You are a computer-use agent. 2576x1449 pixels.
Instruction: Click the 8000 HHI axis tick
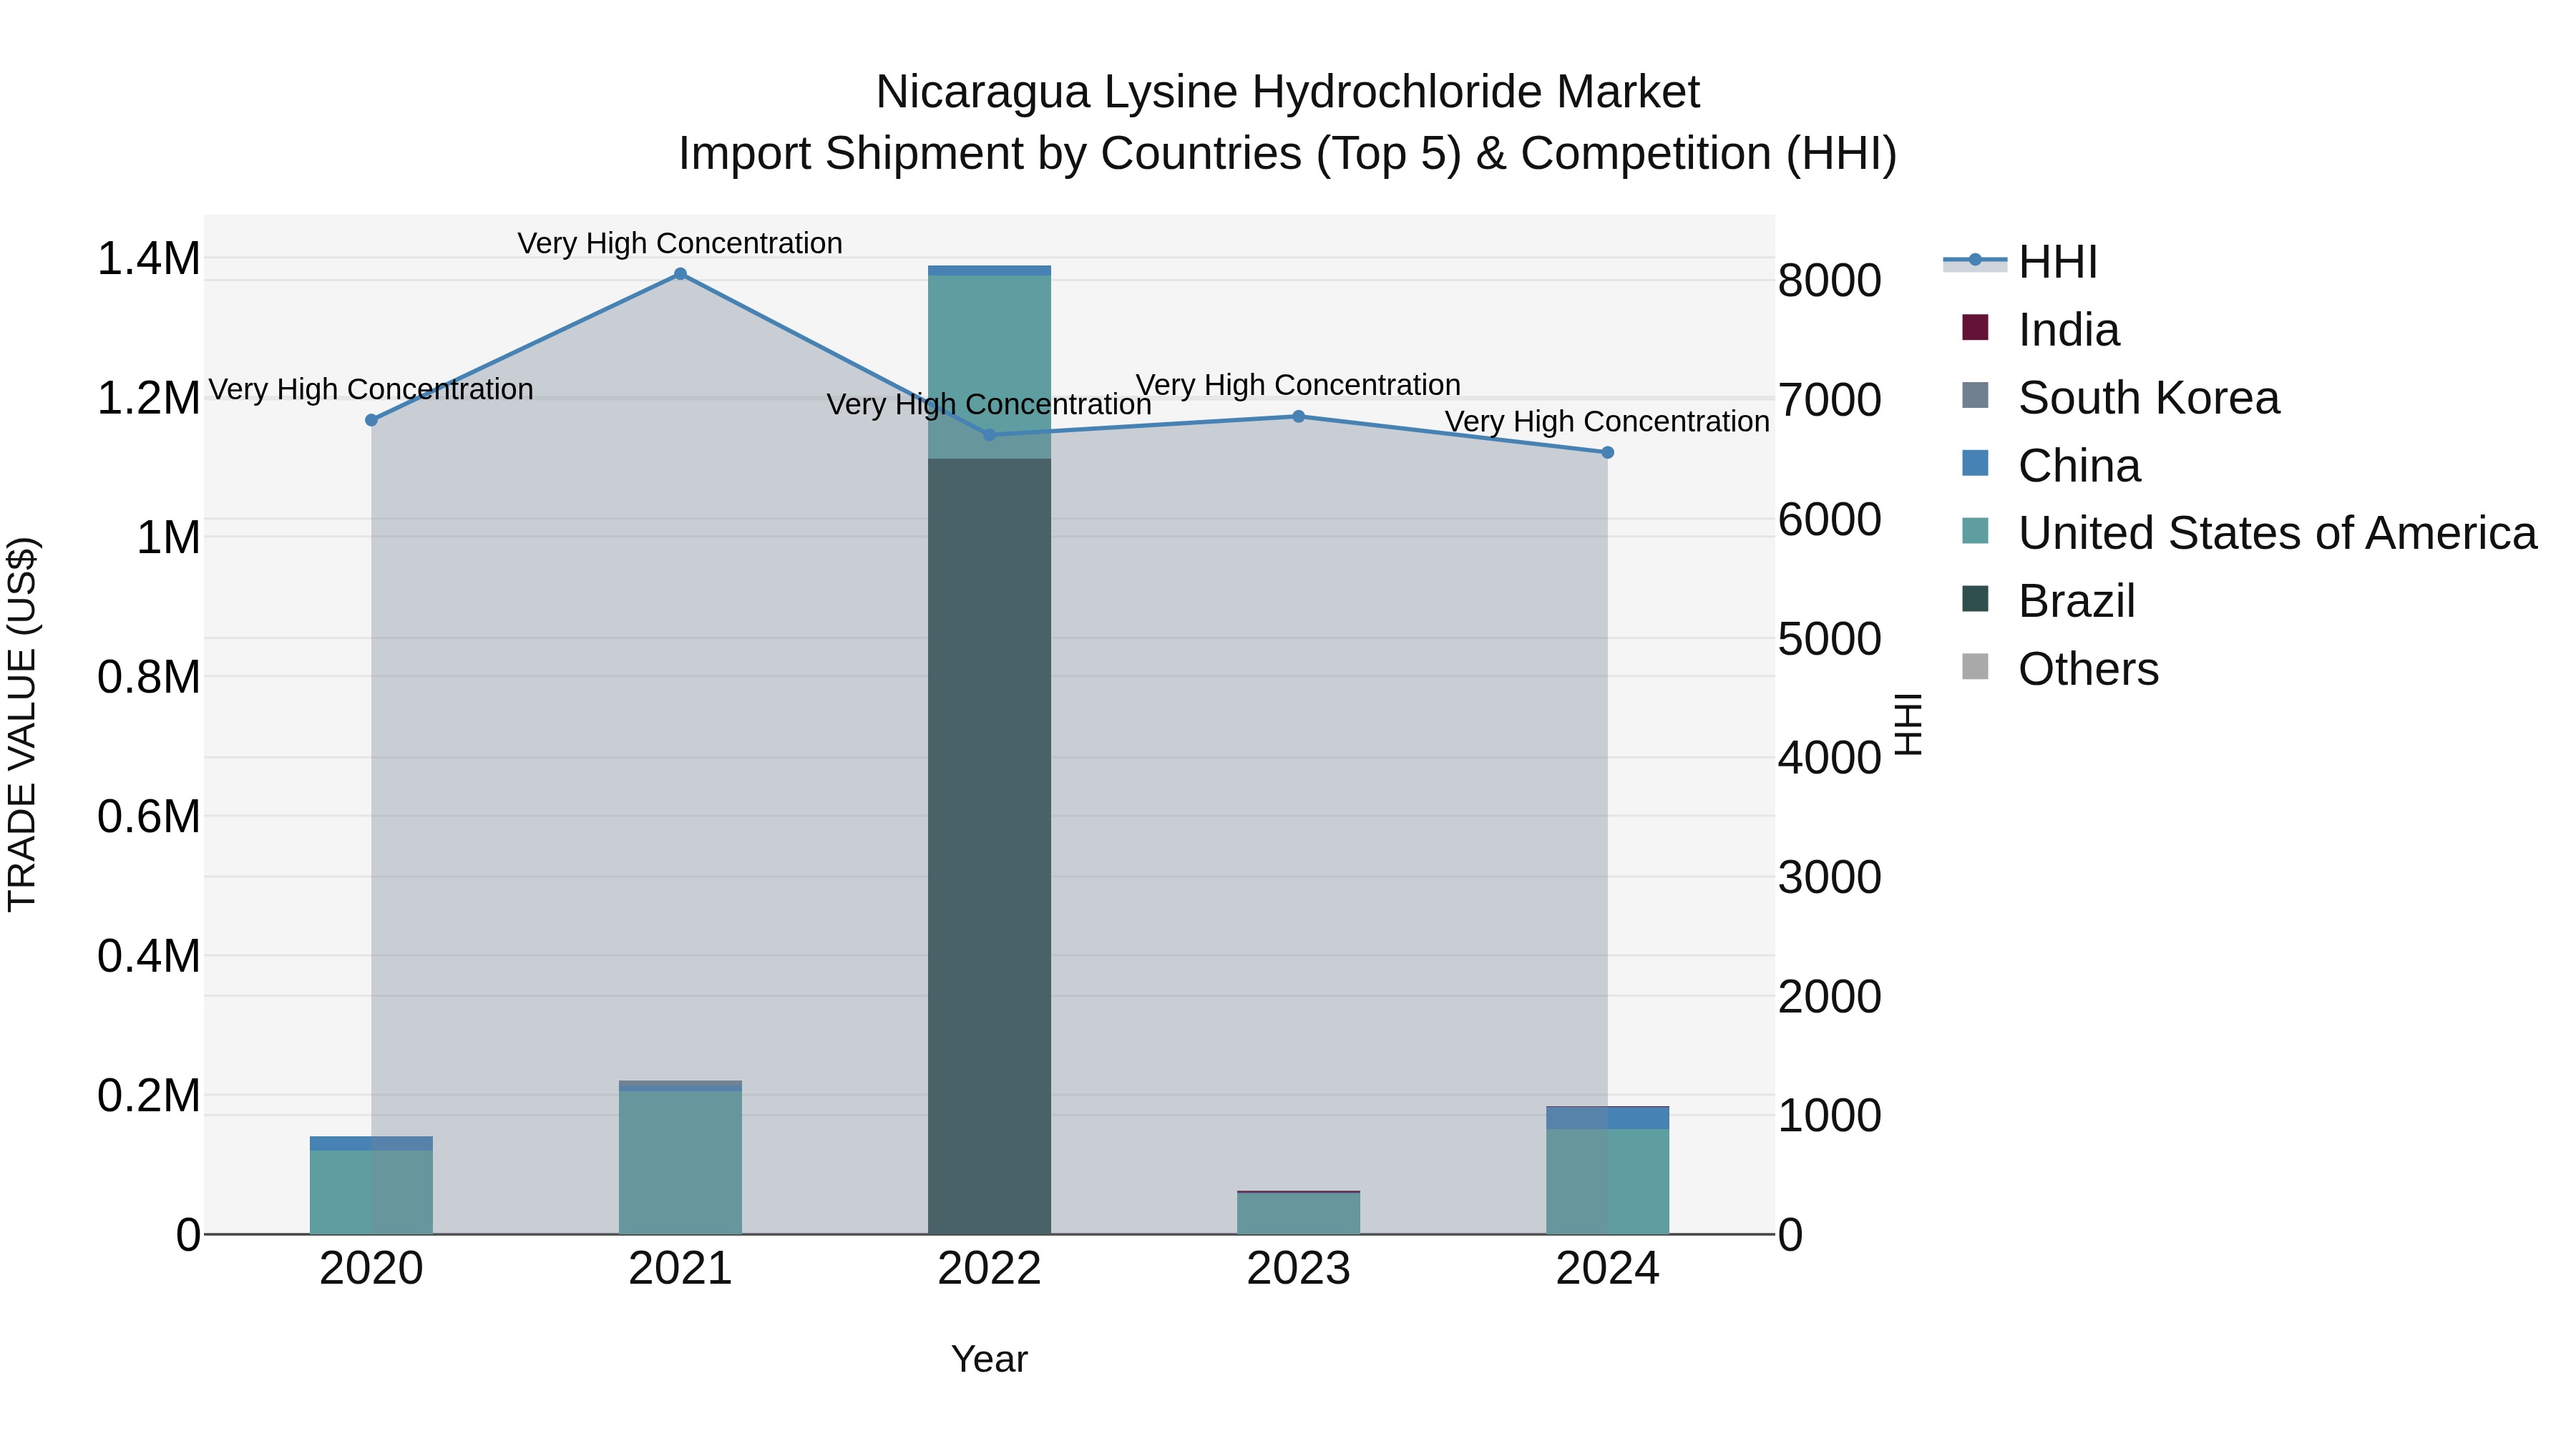1830,281
